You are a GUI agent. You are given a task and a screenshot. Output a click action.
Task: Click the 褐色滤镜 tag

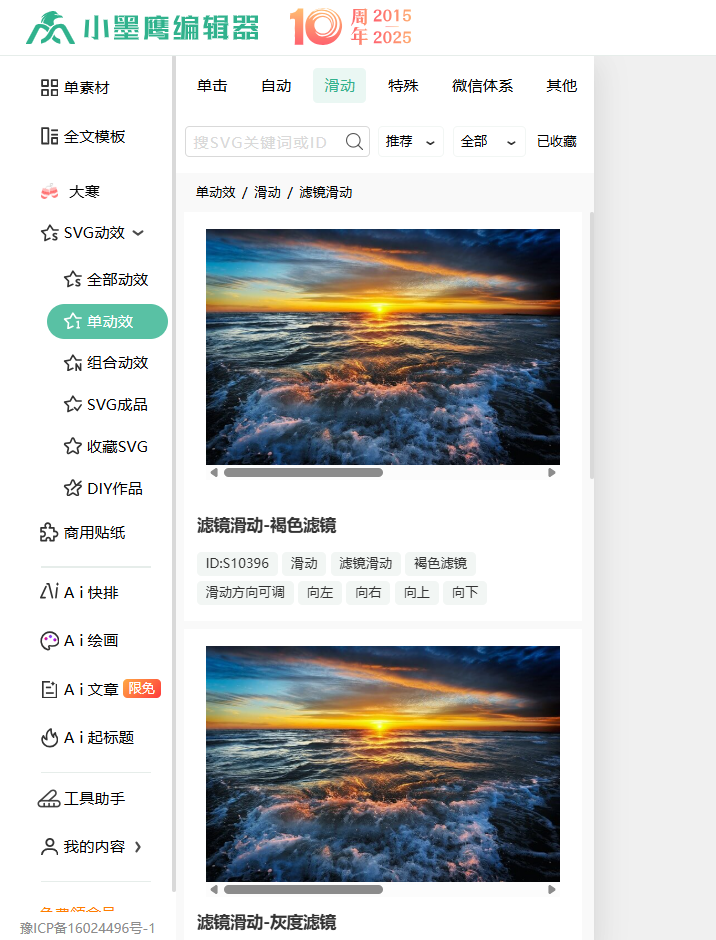pyautogui.click(x=440, y=564)
